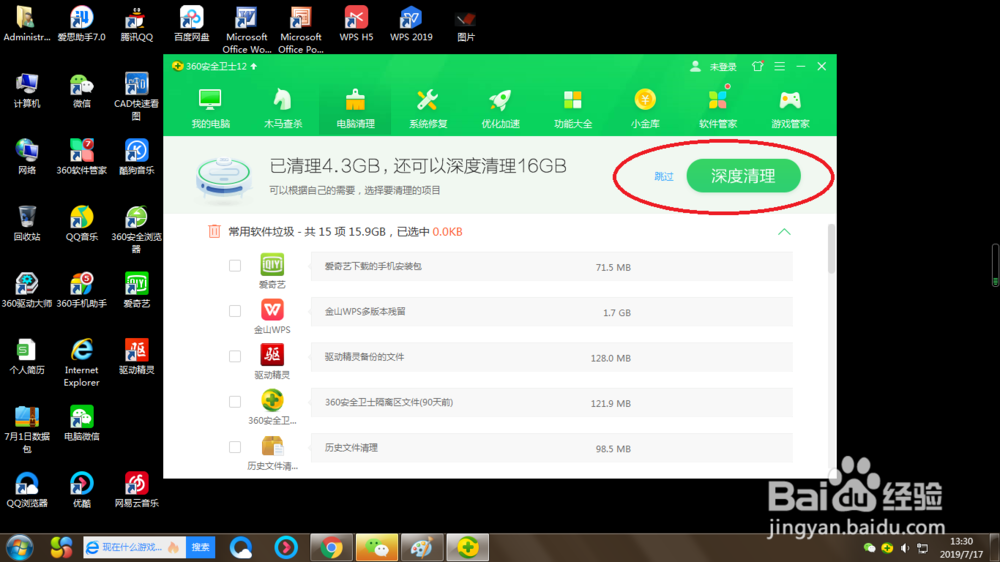Click the 驱动精灵 icon in junk list

[272, 355]
